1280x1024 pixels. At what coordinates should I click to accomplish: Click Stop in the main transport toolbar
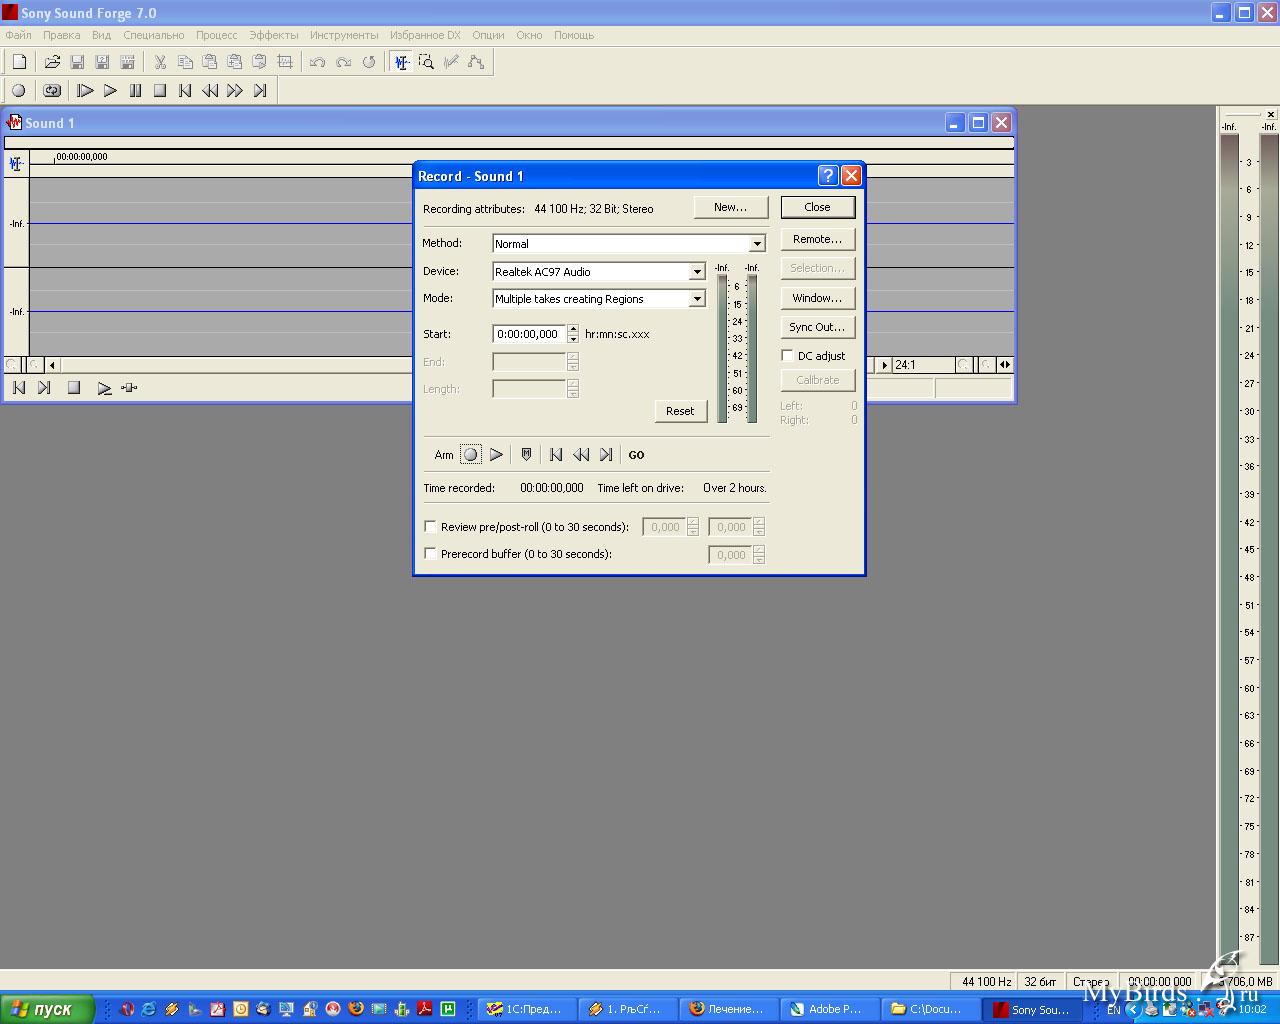pyautogui.click(x=160, y=91)
